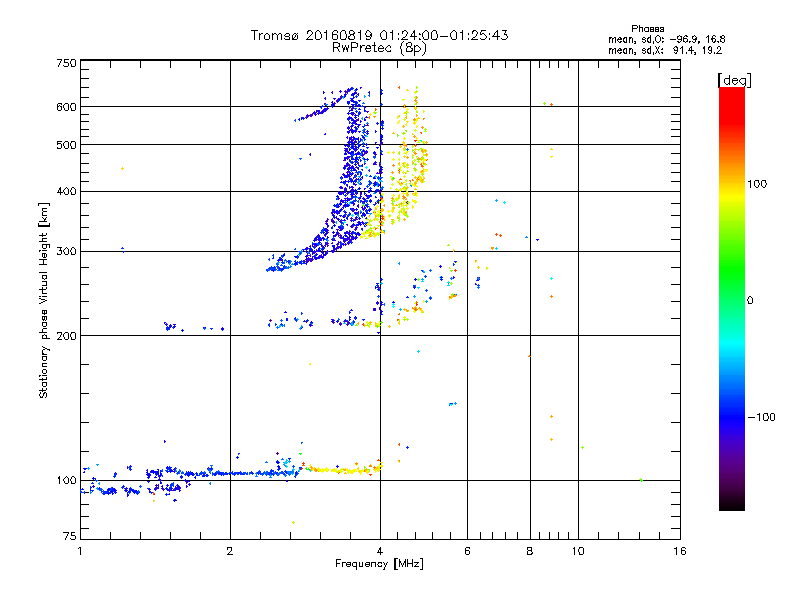Click the y-axis tick label "200"
The width and height of the screenshot is (800, 600).
(x=66, y=336)
